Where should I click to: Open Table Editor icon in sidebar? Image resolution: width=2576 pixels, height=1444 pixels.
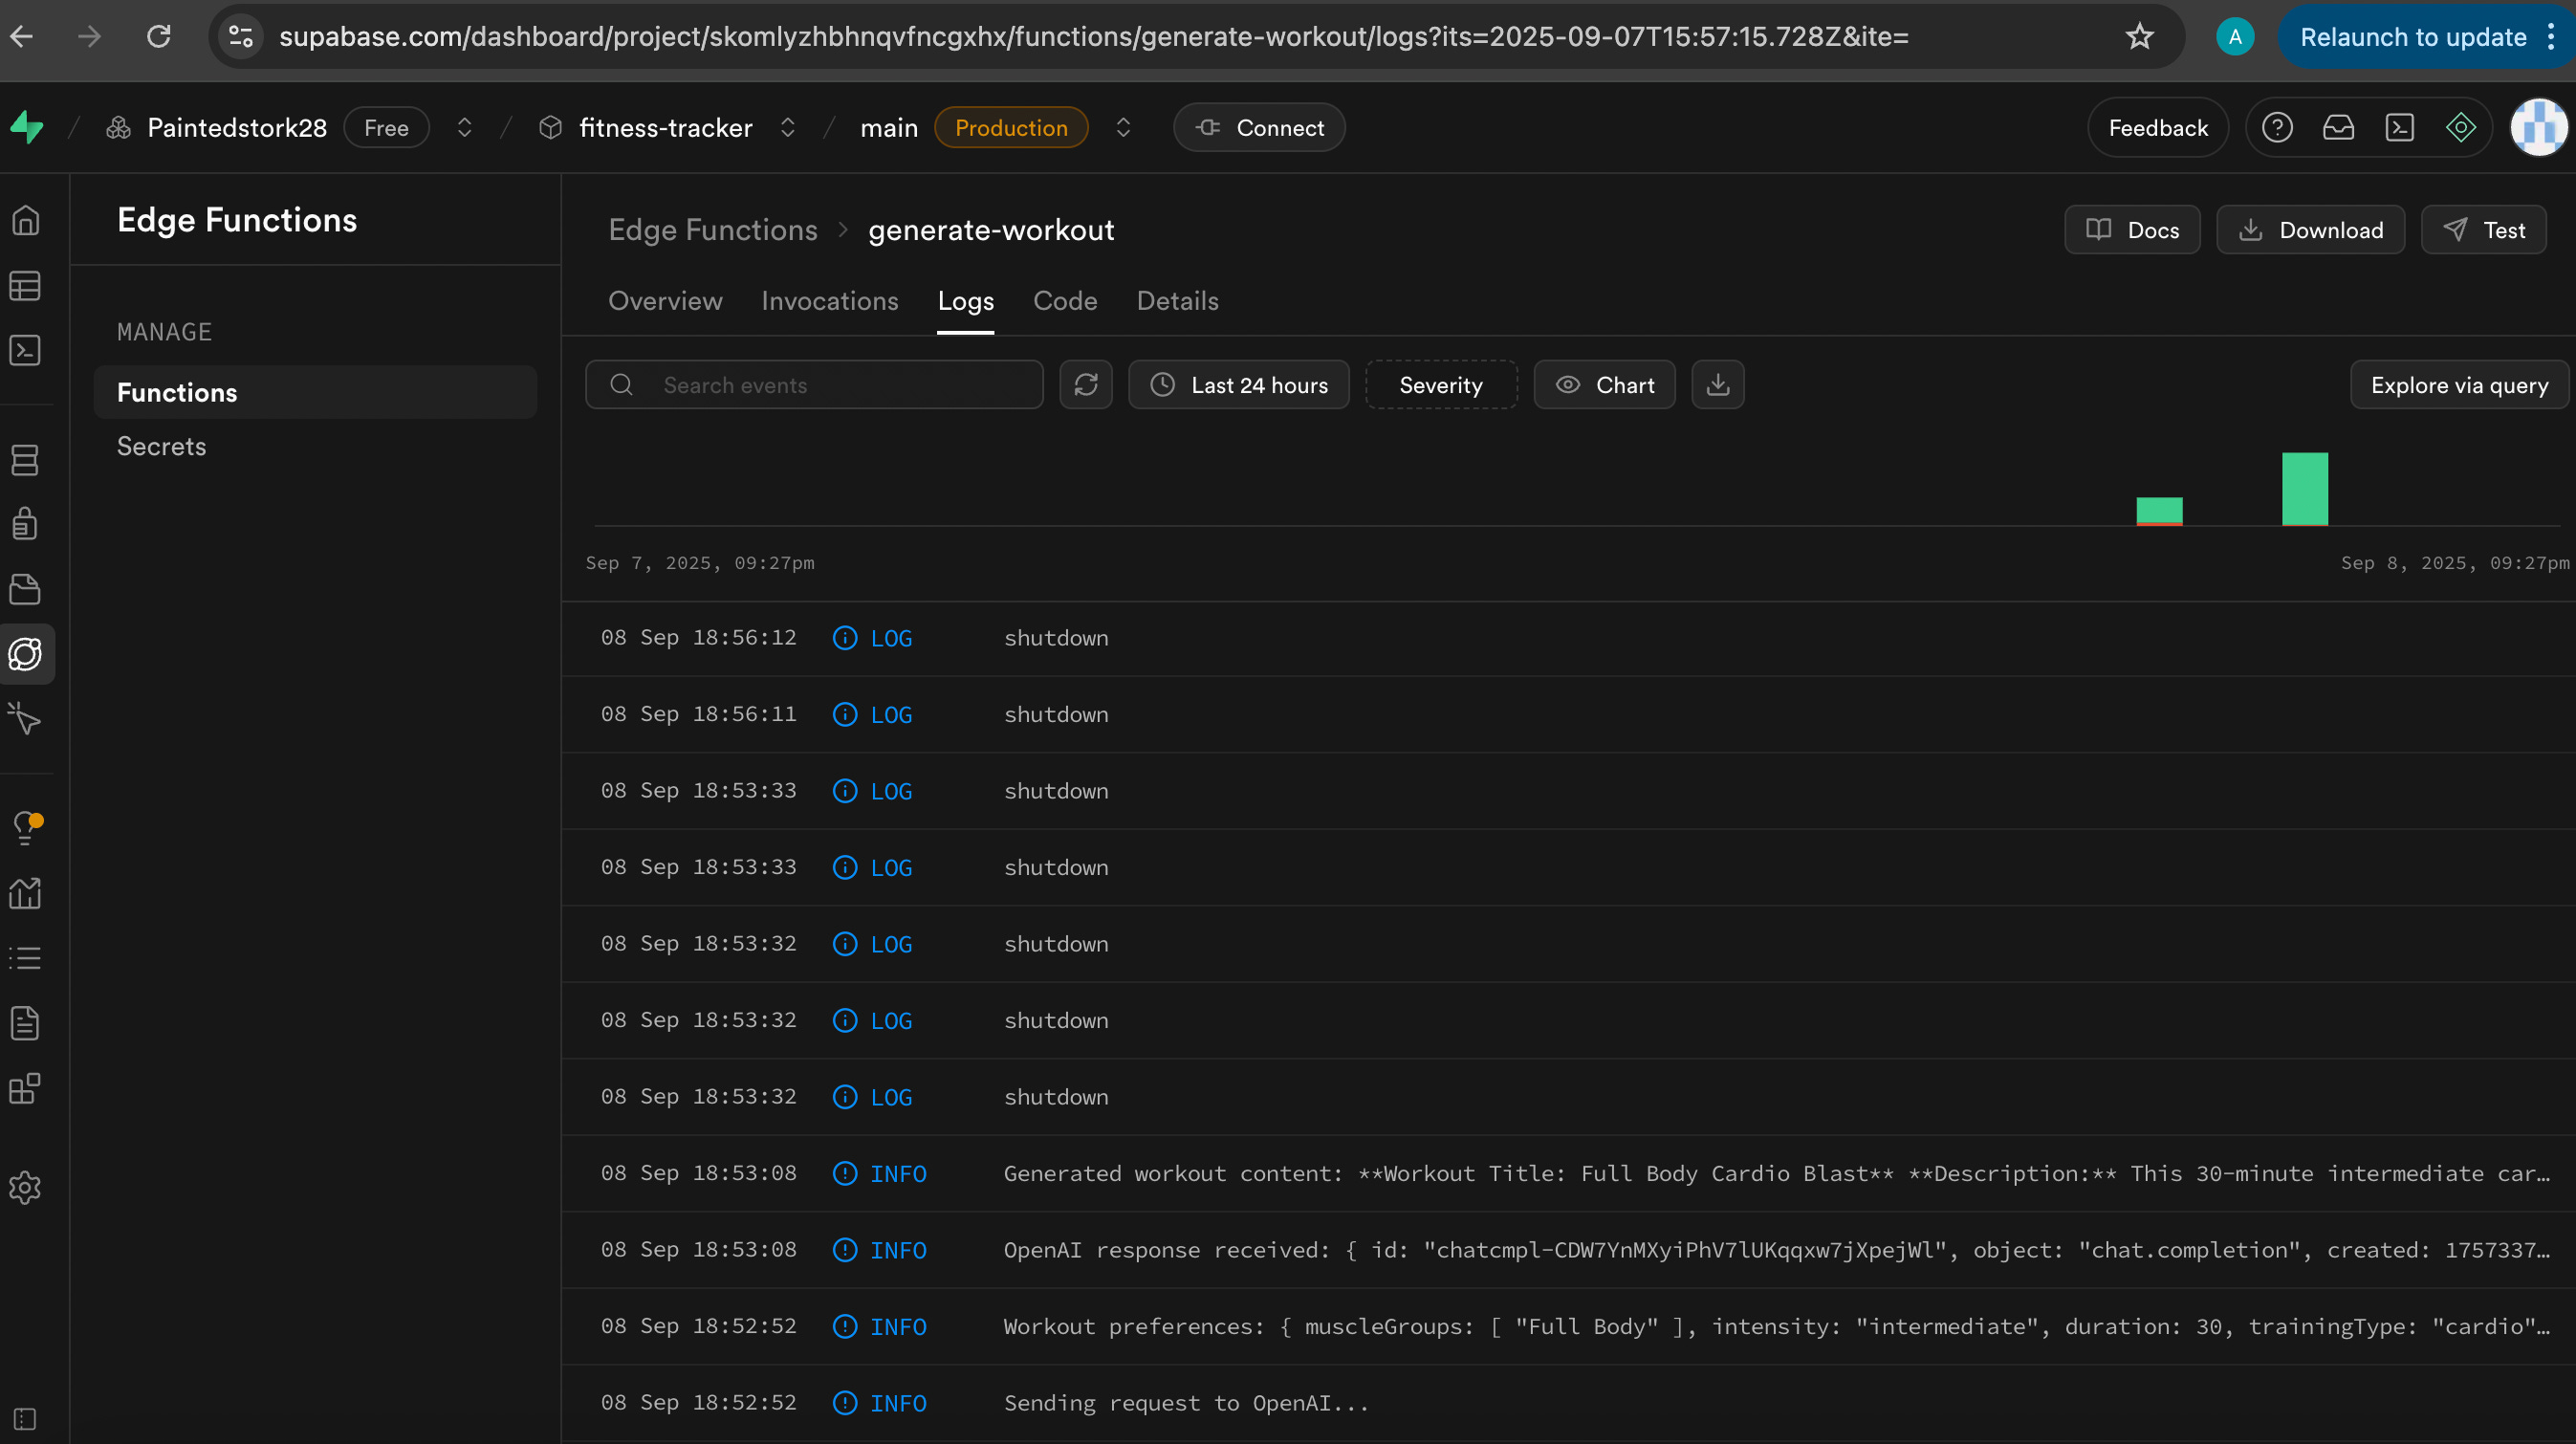coord(25,286)
